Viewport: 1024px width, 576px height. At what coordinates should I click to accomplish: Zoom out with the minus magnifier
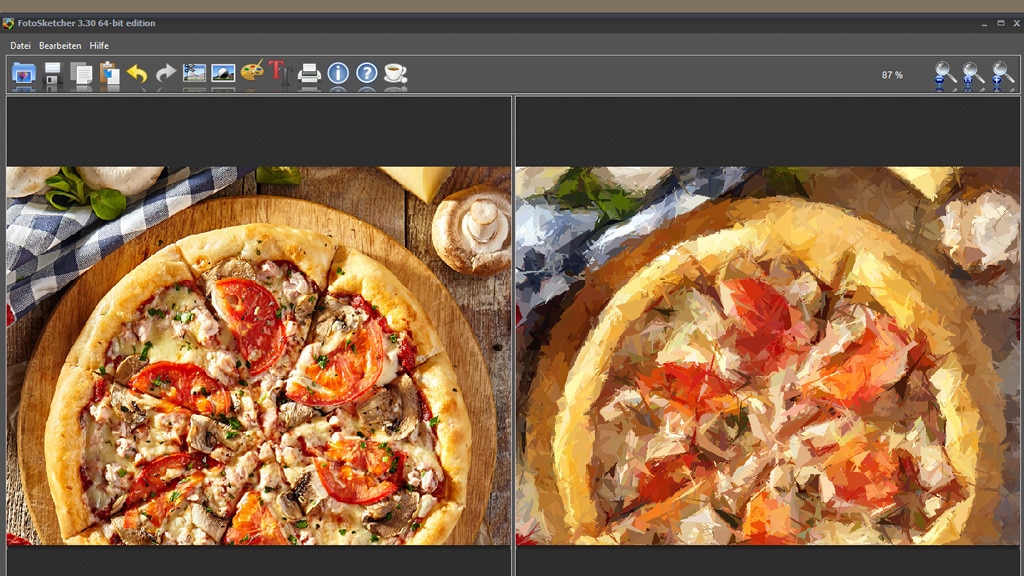point(944,75)
